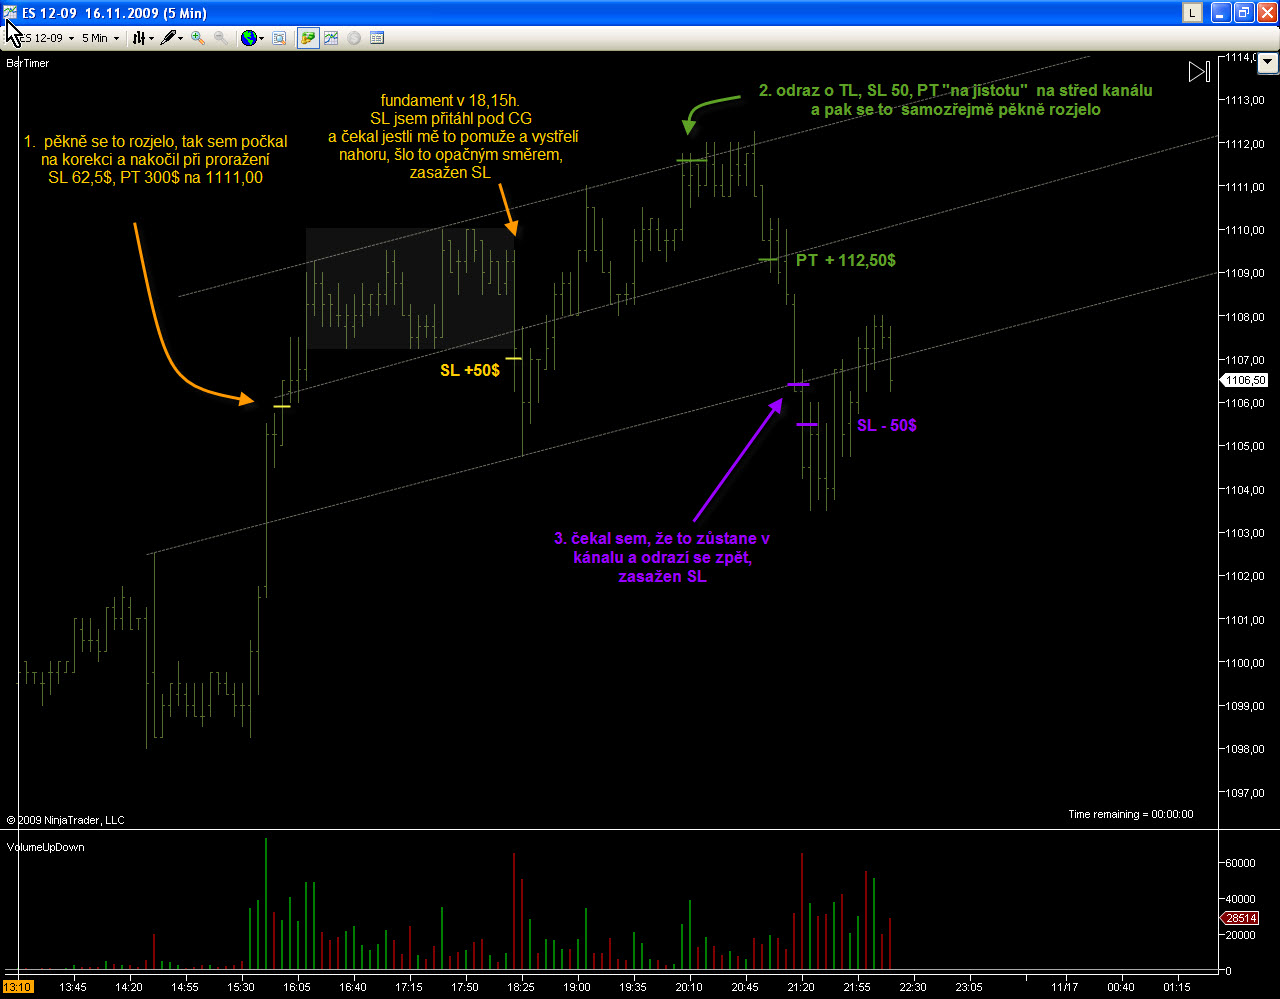Click the magnifier-over-window toolbar icon
Viewport: 1280px width, 999px height.
click(279, 38)
